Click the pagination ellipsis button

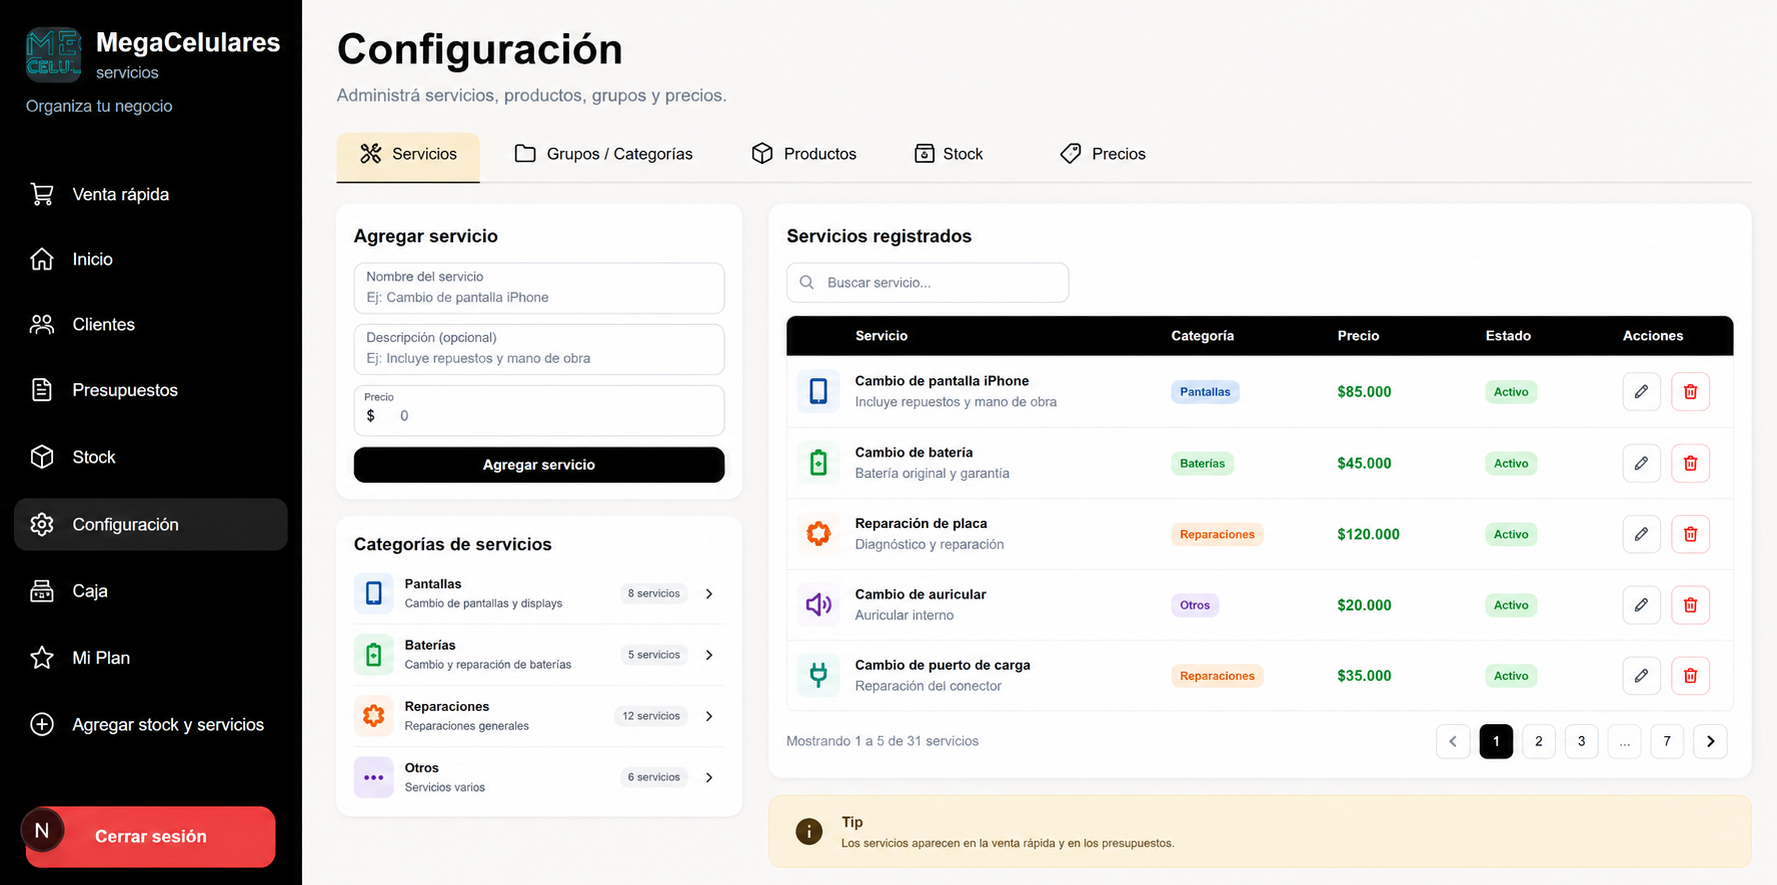click(x=1624, y=741)
